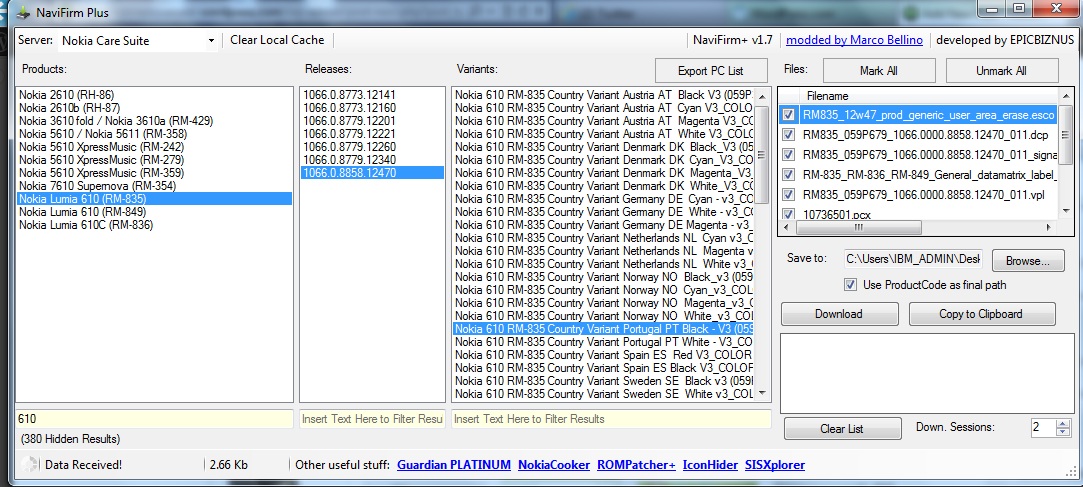Click the products filter field containing 610

pyautogui.click(x=155, y=419)
